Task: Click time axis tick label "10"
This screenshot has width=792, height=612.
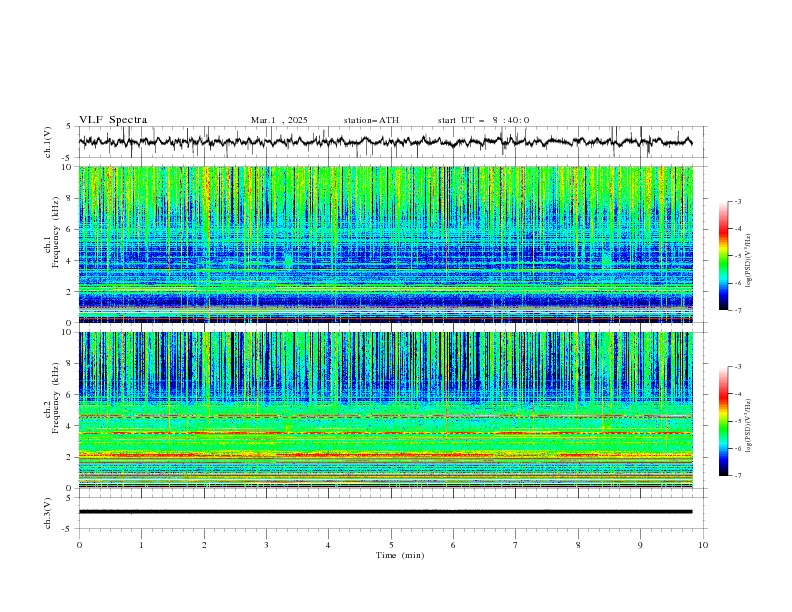Action: pyautogui.click(x=703, y=545)
